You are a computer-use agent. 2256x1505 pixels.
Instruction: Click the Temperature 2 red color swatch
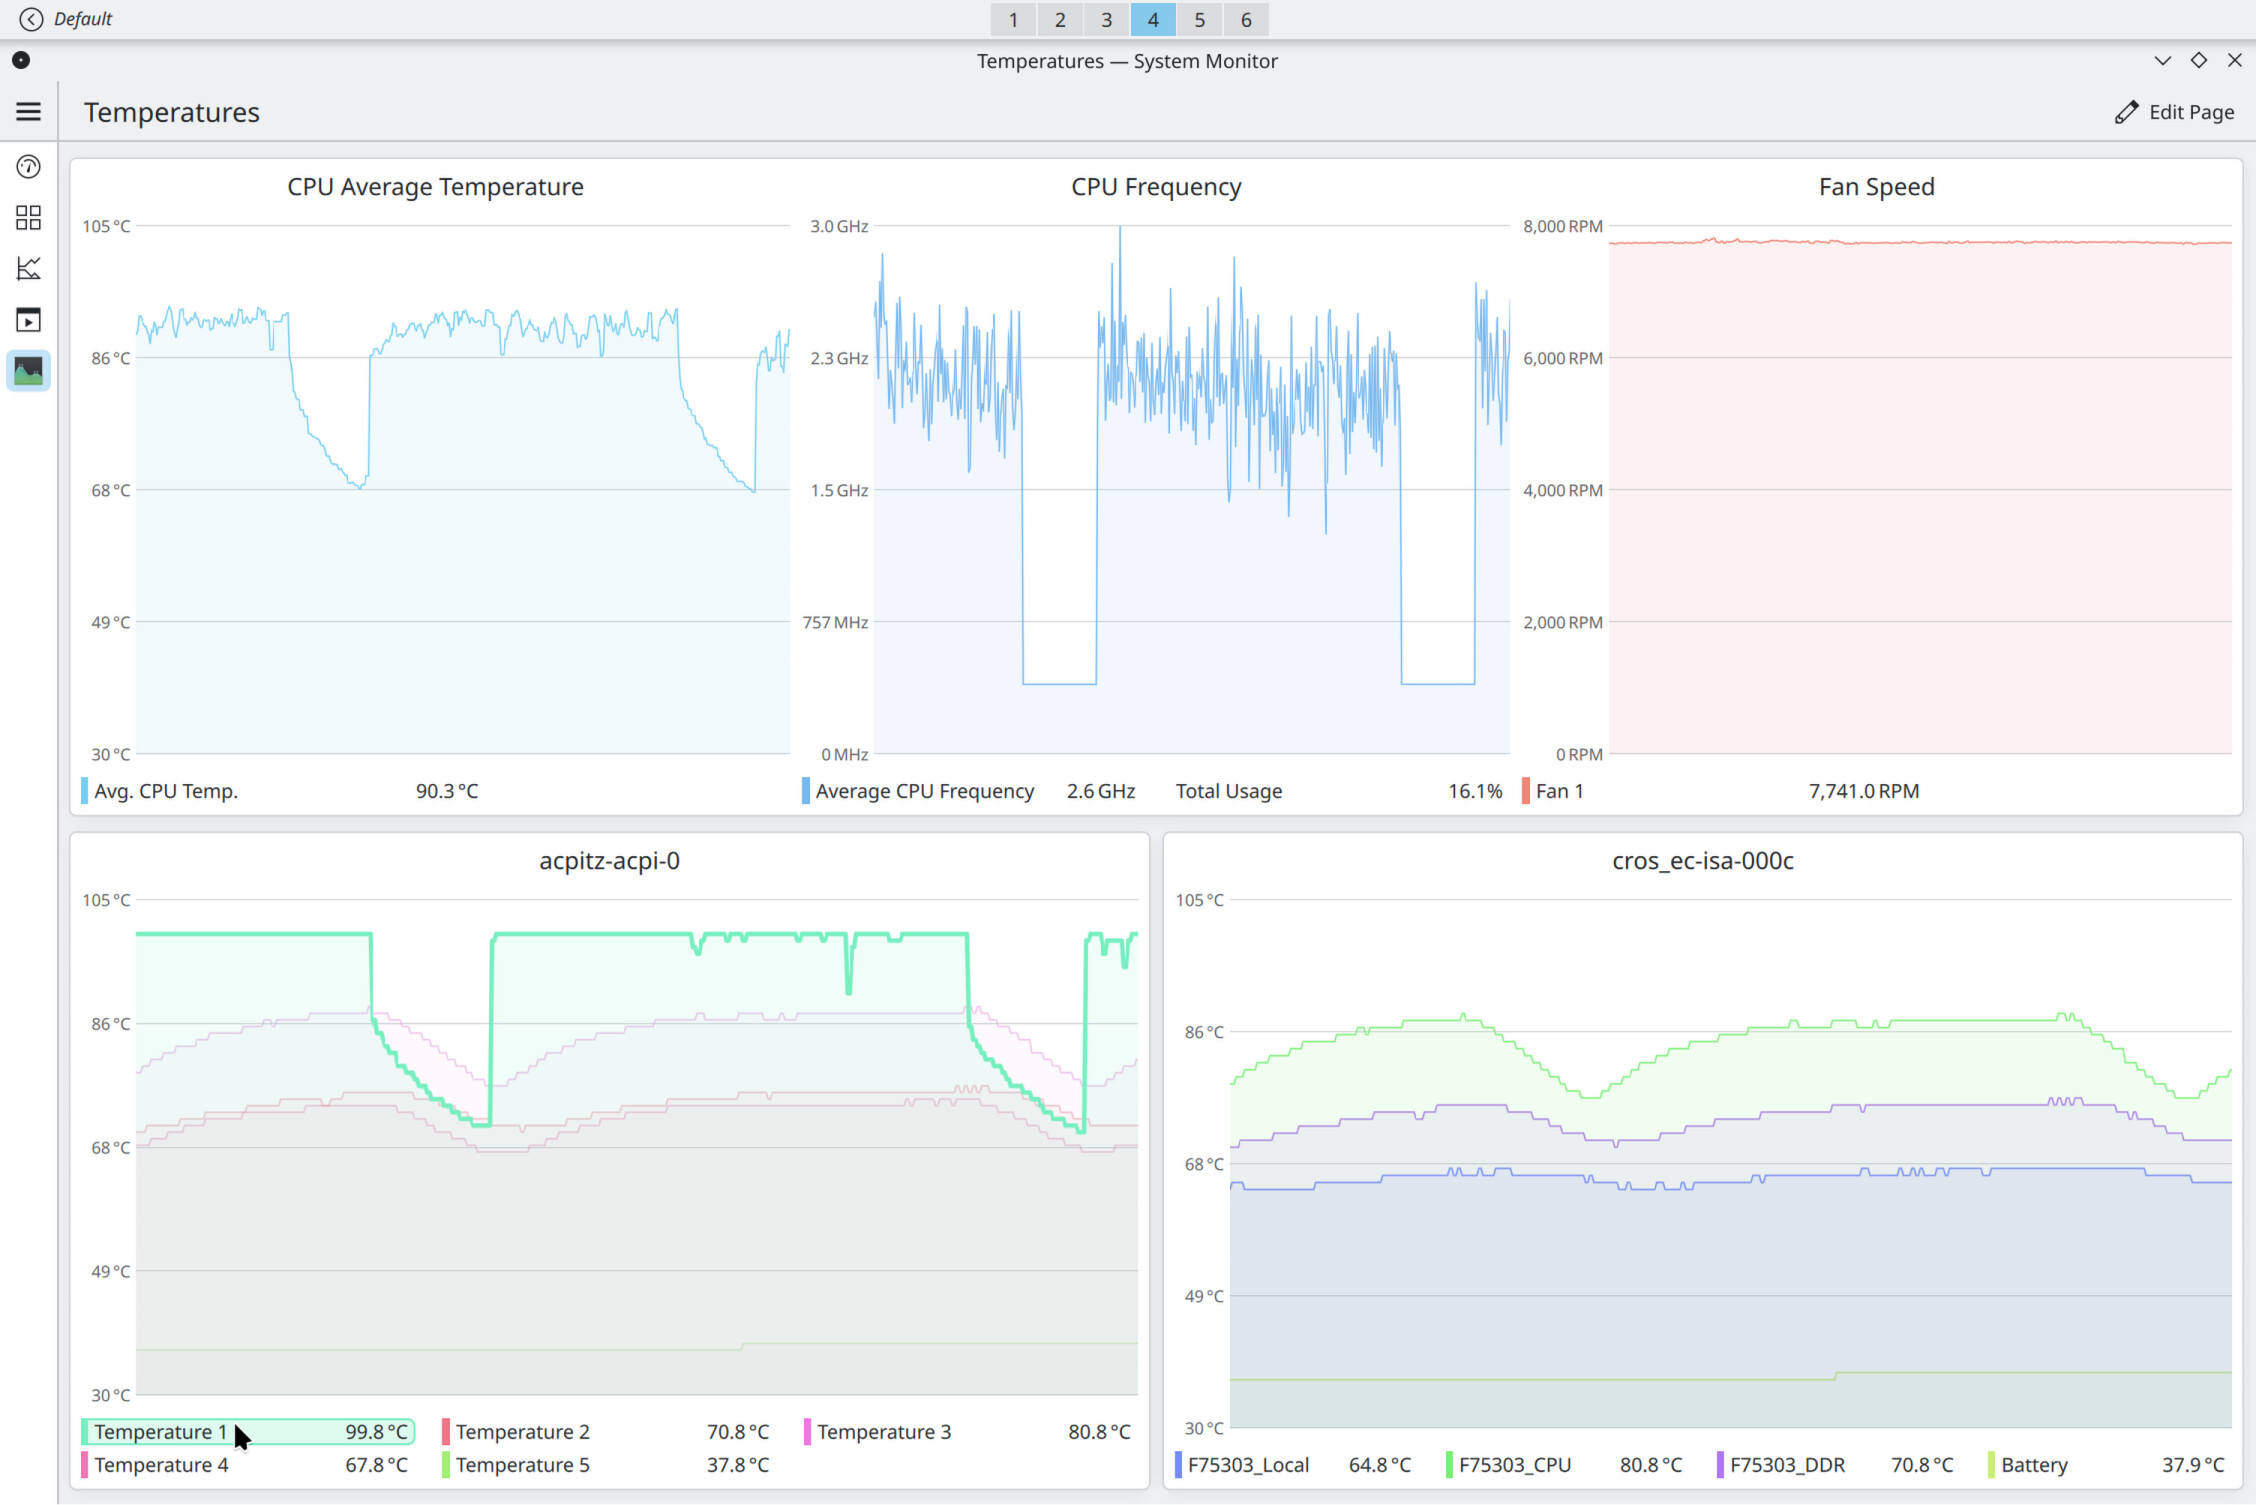(x=446, y=1431)
